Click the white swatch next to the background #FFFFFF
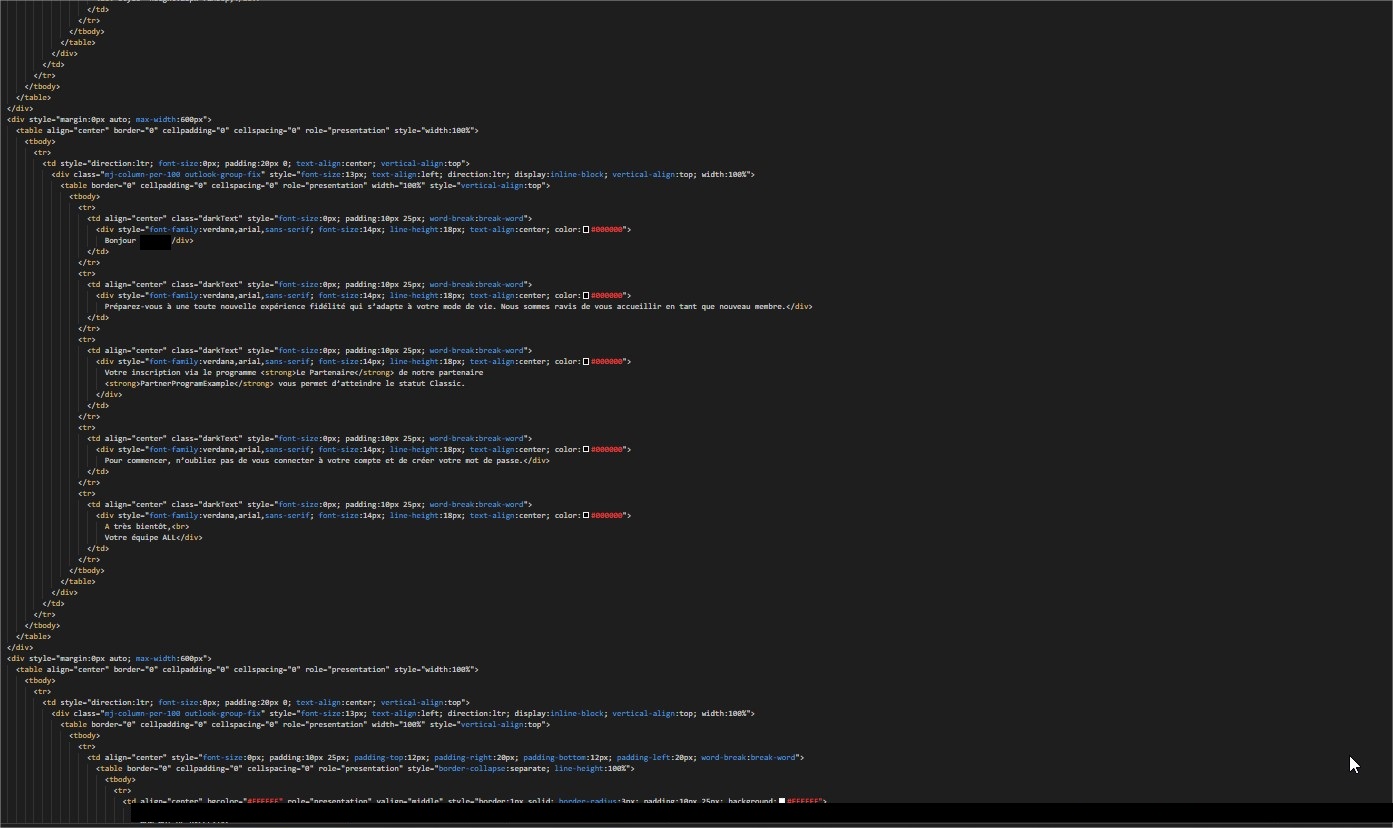 click(x=783, y=801)
